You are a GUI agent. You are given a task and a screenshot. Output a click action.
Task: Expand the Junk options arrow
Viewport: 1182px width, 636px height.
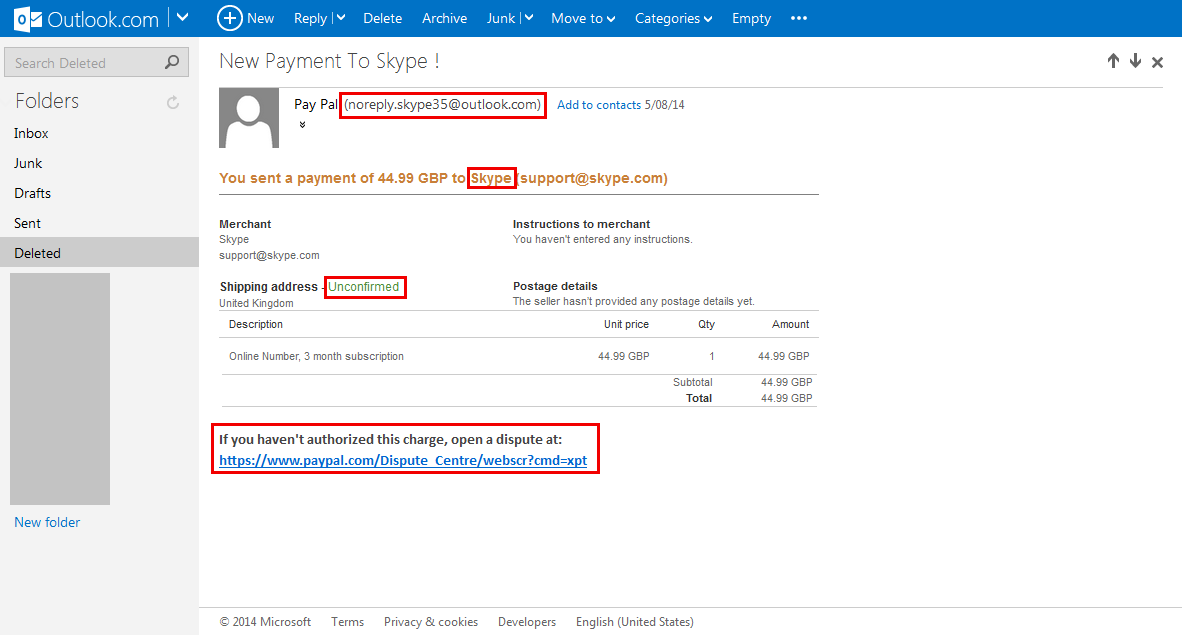point(528,18)
